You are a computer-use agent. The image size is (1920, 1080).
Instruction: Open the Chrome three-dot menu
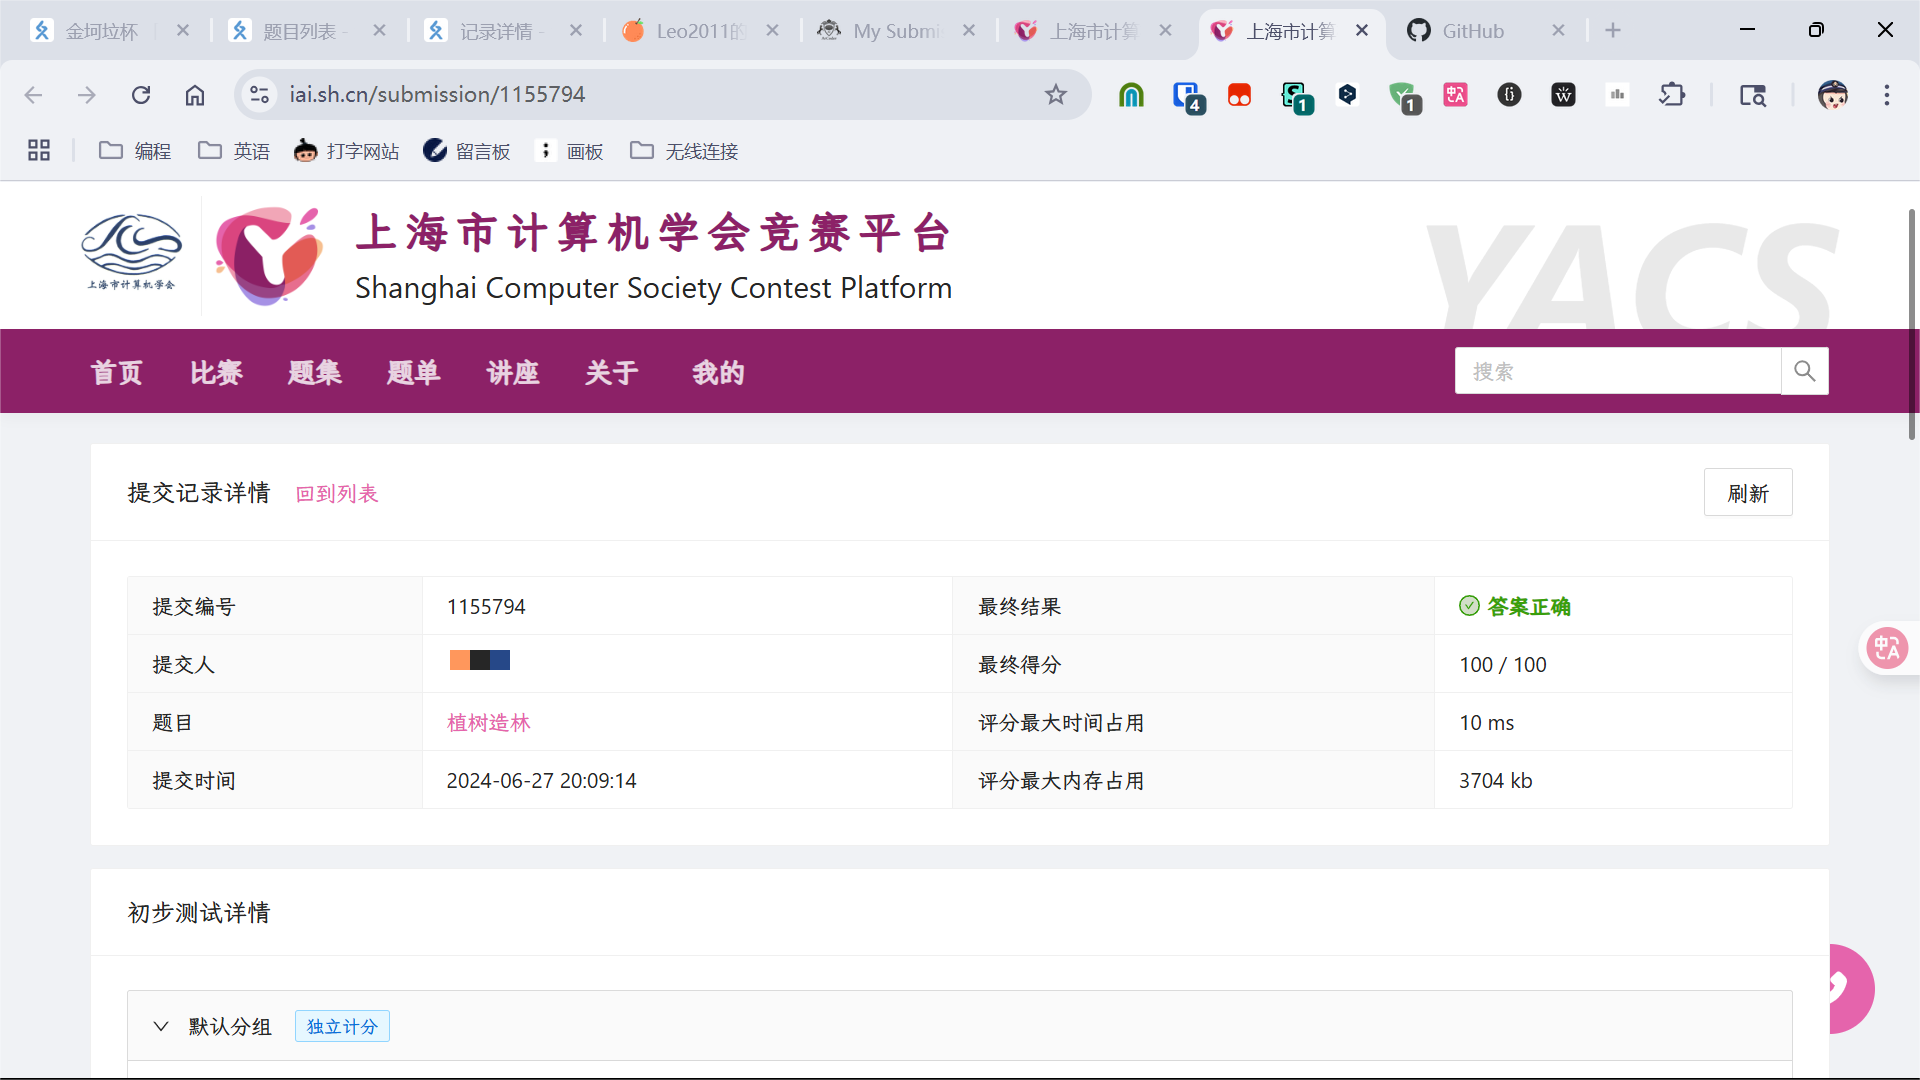(x=1887, y=95)
